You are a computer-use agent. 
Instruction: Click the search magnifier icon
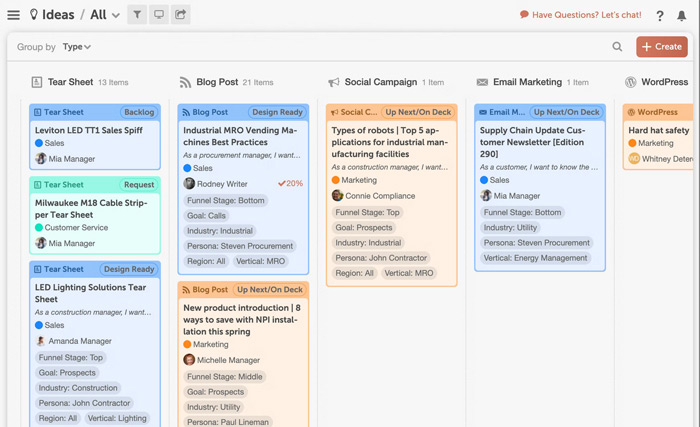tap(617, 47)
